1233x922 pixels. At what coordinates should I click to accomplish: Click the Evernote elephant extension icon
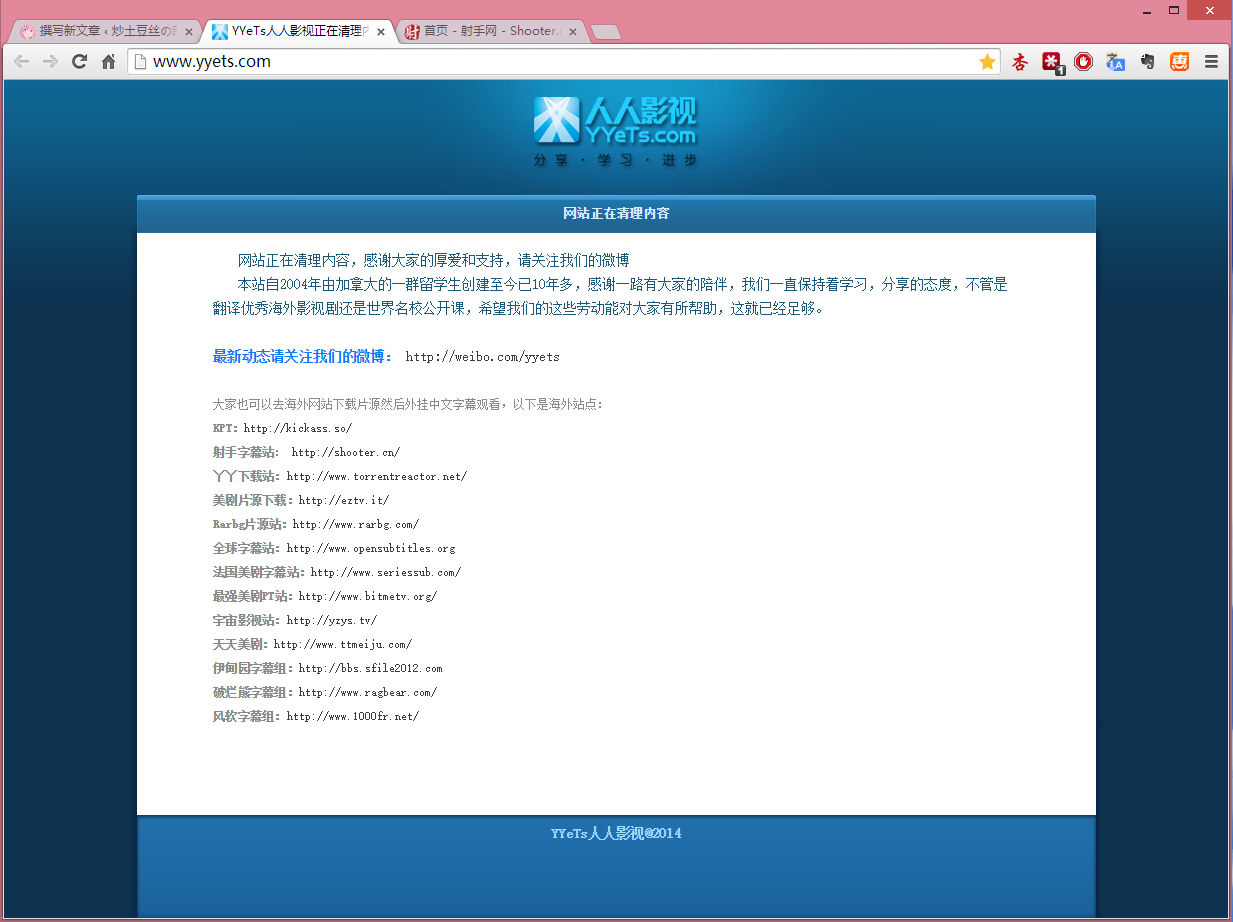click(1147, 62)
